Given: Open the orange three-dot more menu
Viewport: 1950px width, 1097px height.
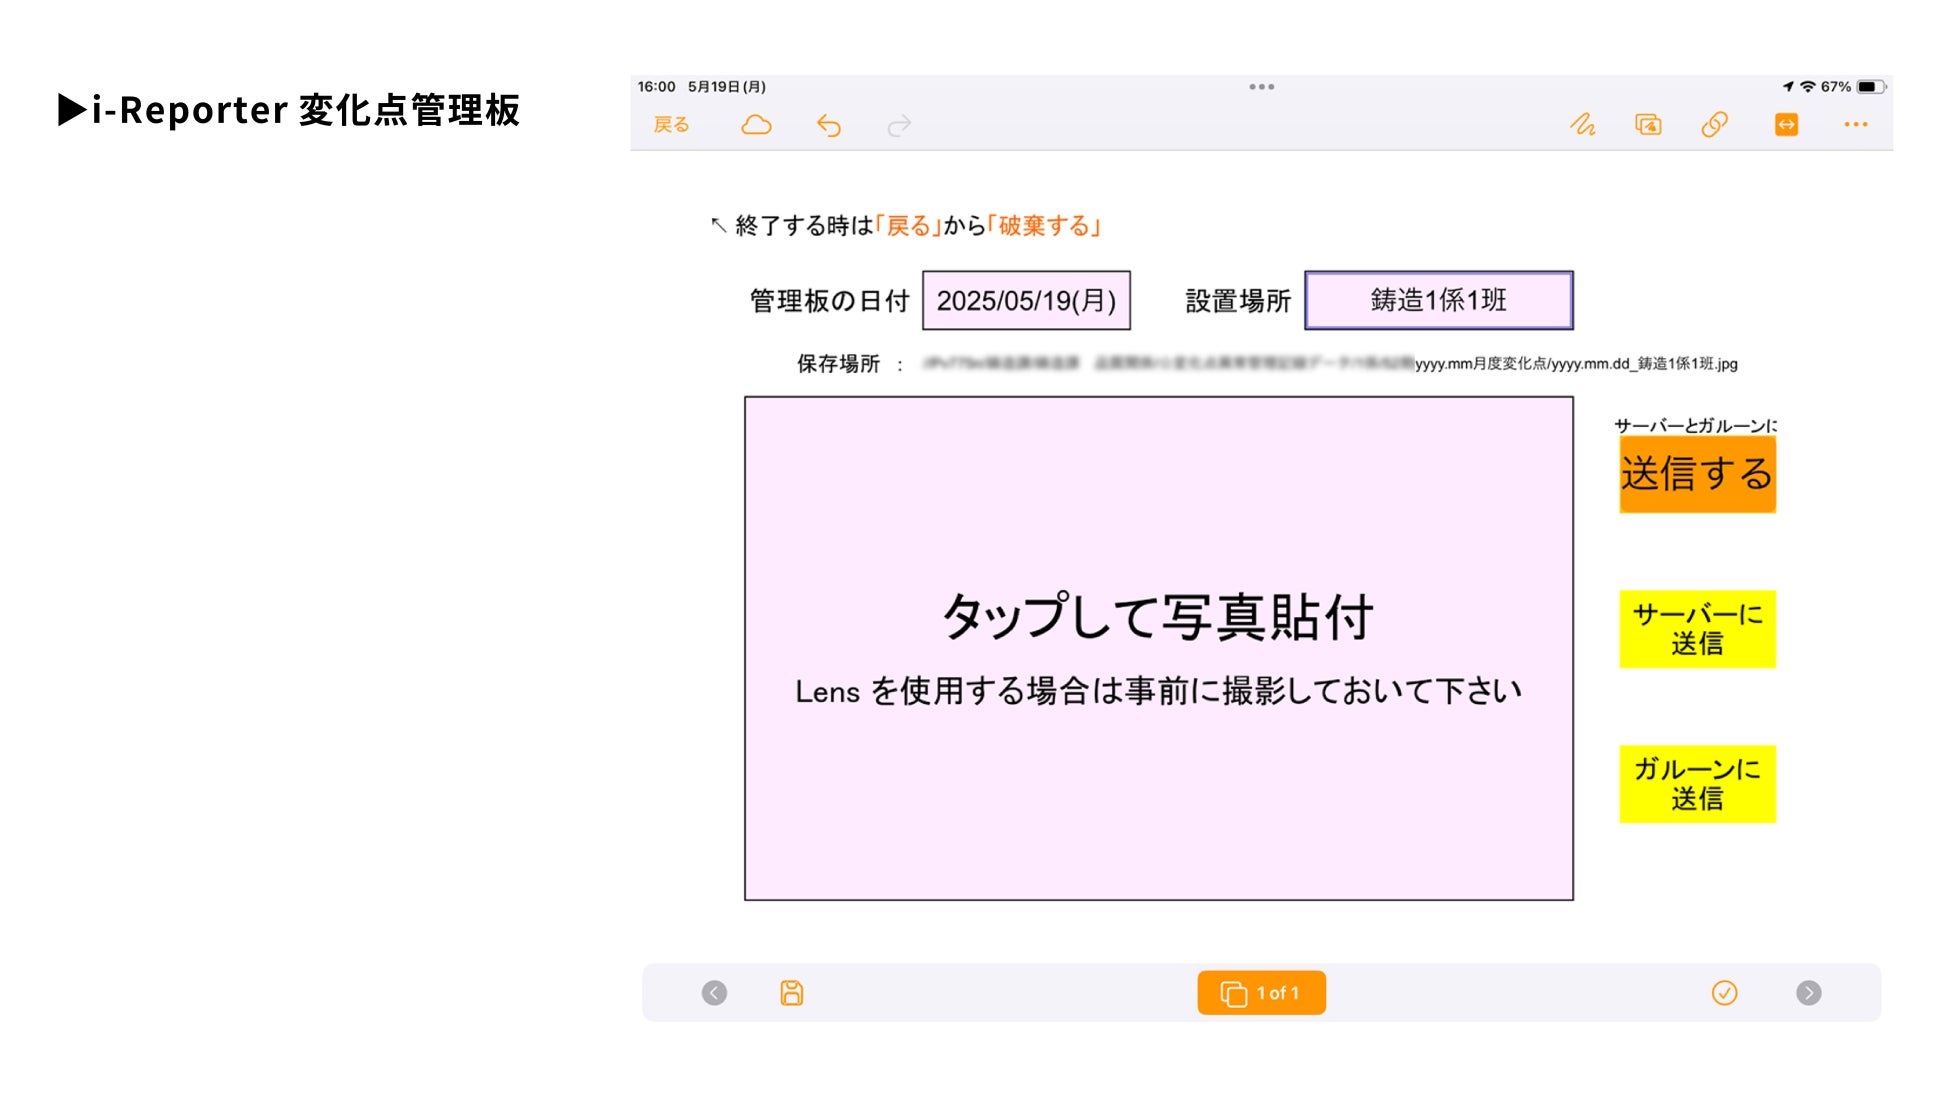Looking at the screenshot, I should 1855,125.
